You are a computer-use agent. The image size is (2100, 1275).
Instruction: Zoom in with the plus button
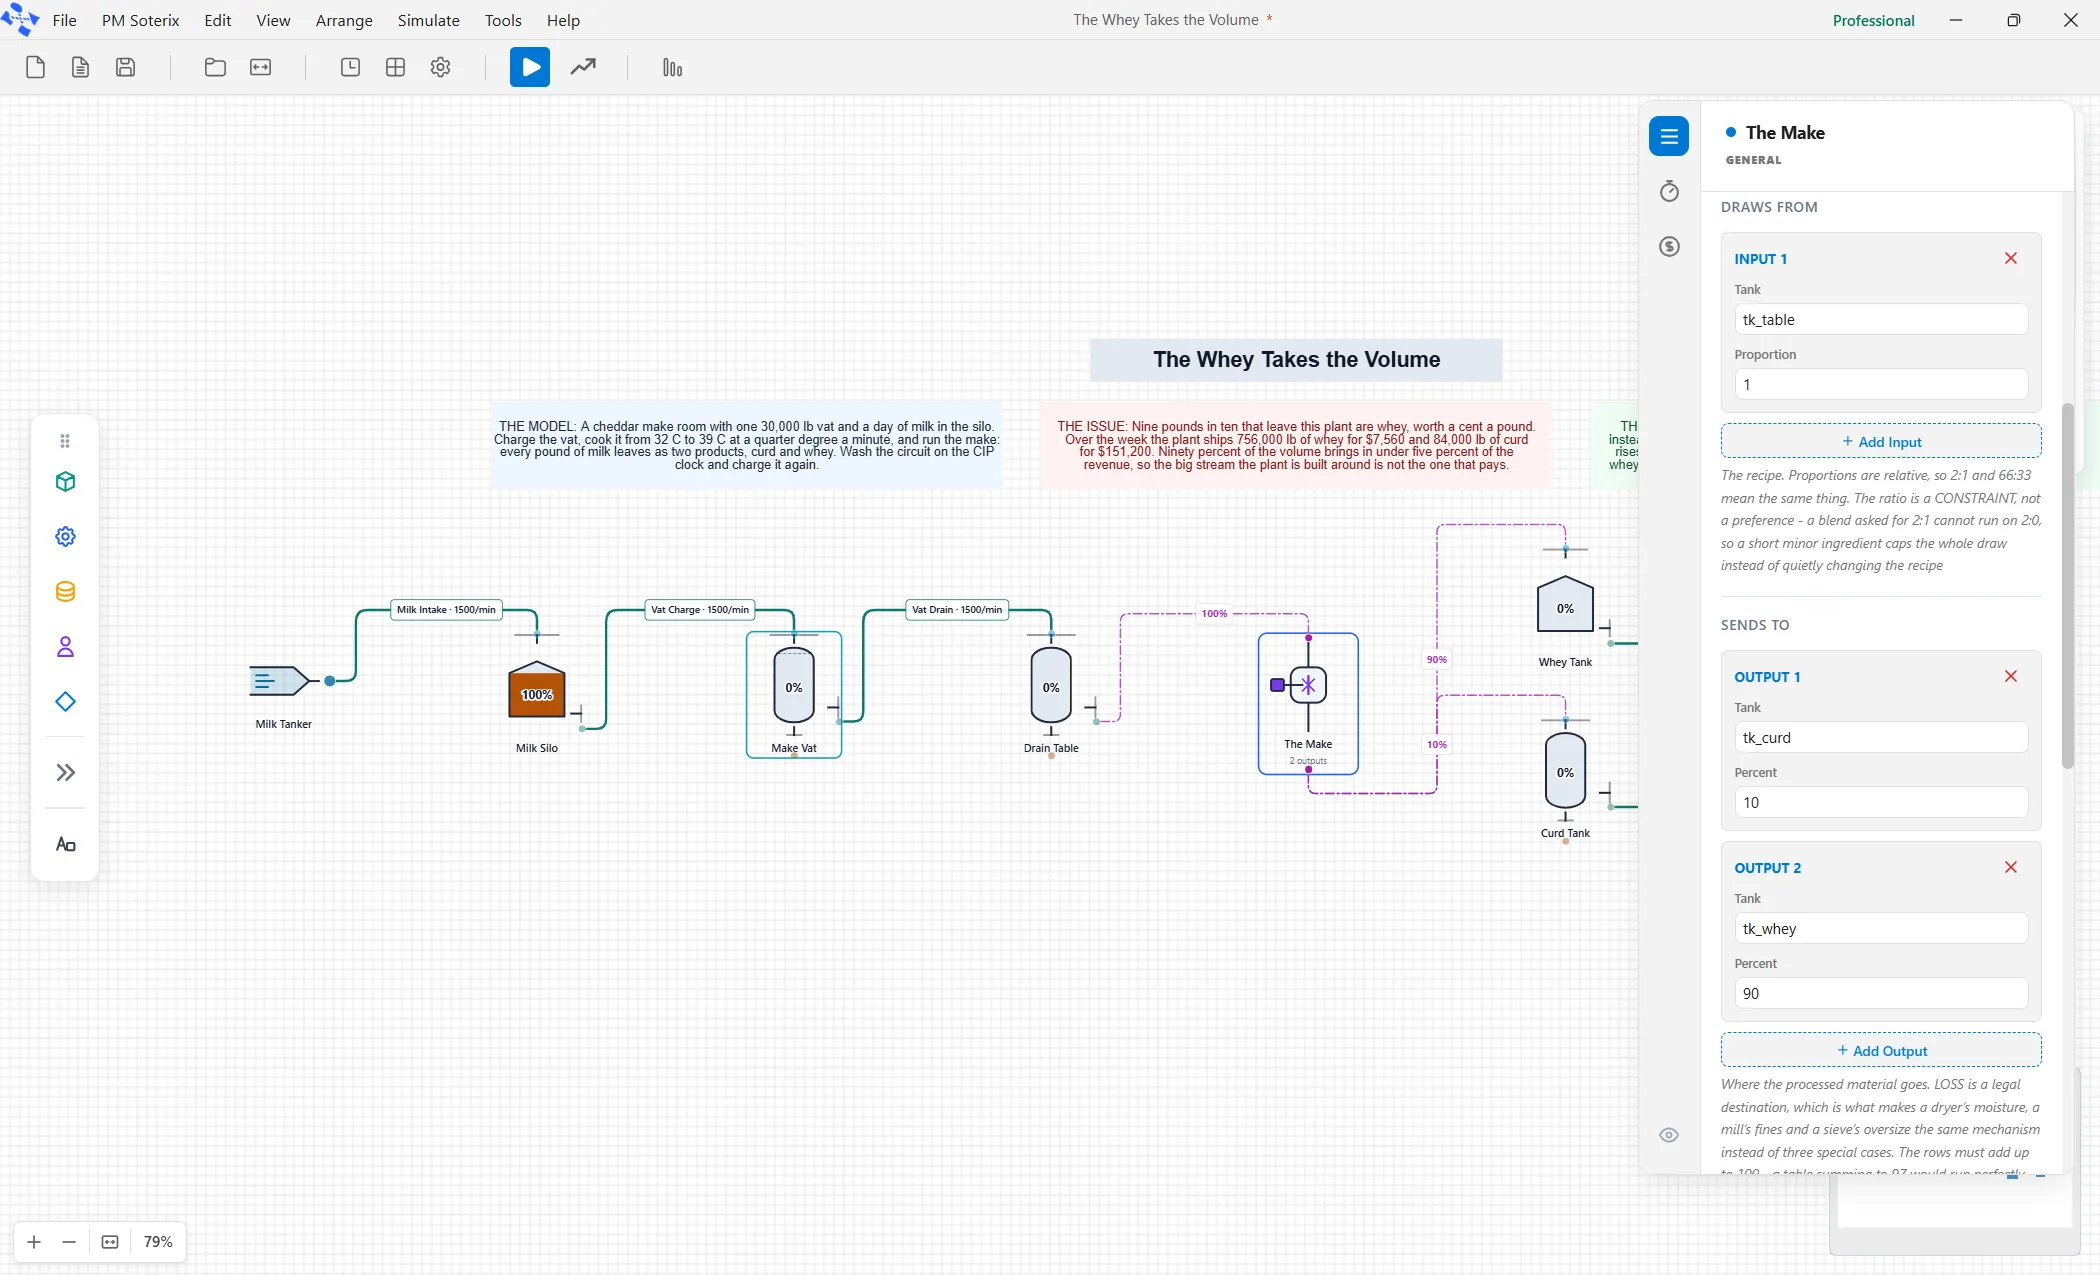(x=34, y=1241)
